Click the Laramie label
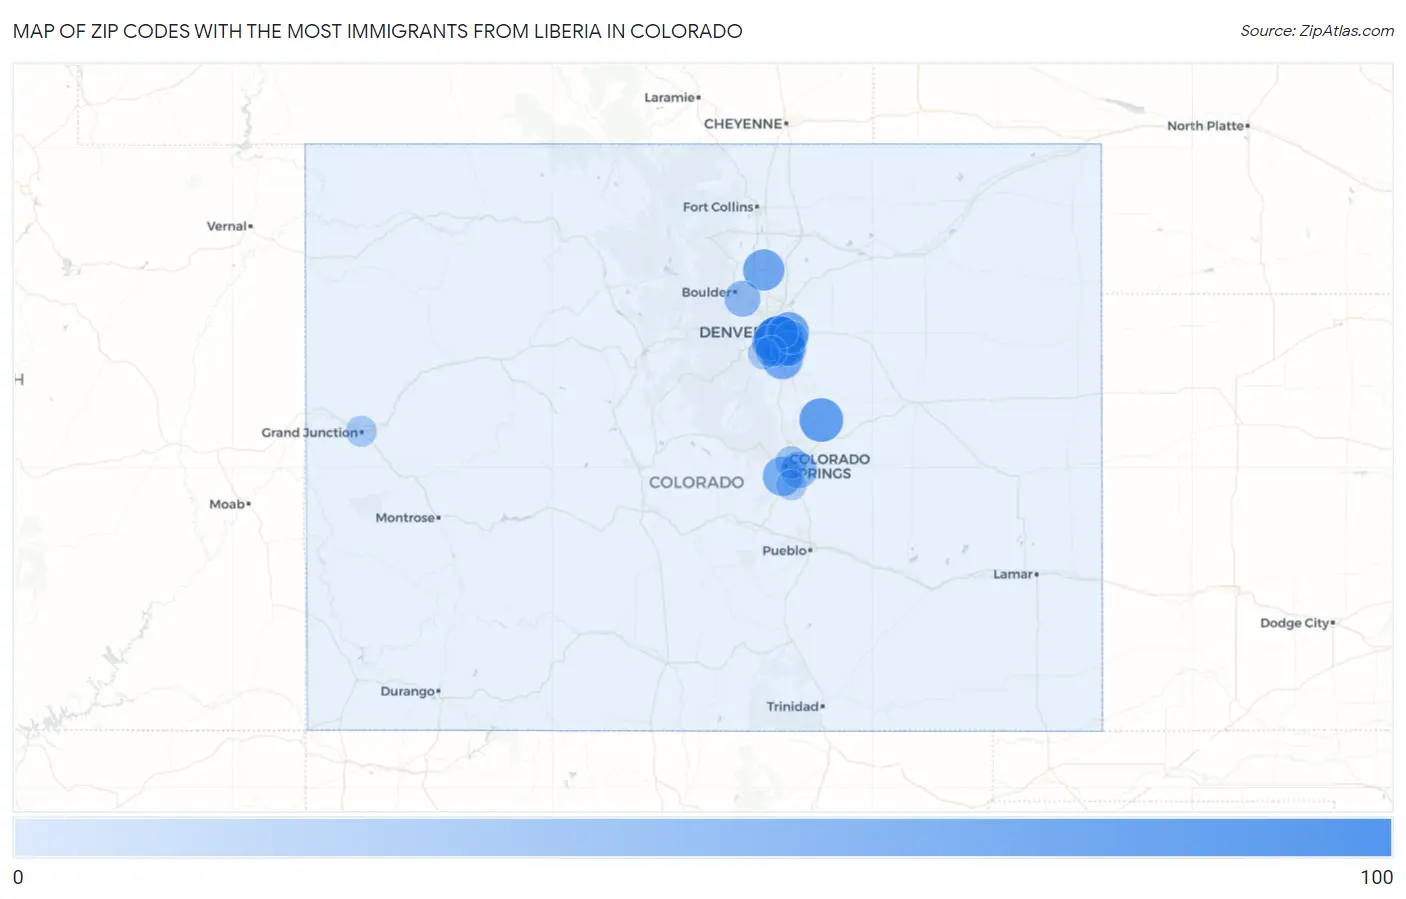Image resolution: width=1406 pixels, height=899 pixels. click(672, 97)
